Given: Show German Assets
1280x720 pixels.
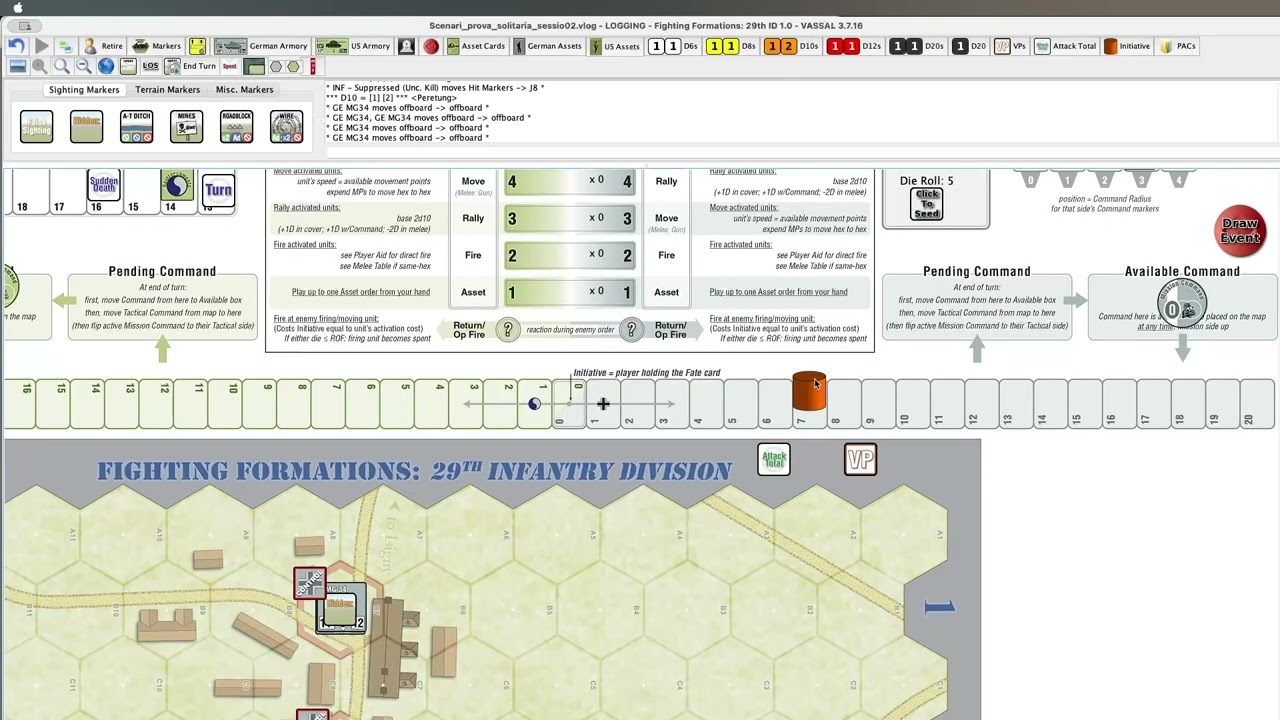Looking at the screenshot, I should click(x=548, y=46).
